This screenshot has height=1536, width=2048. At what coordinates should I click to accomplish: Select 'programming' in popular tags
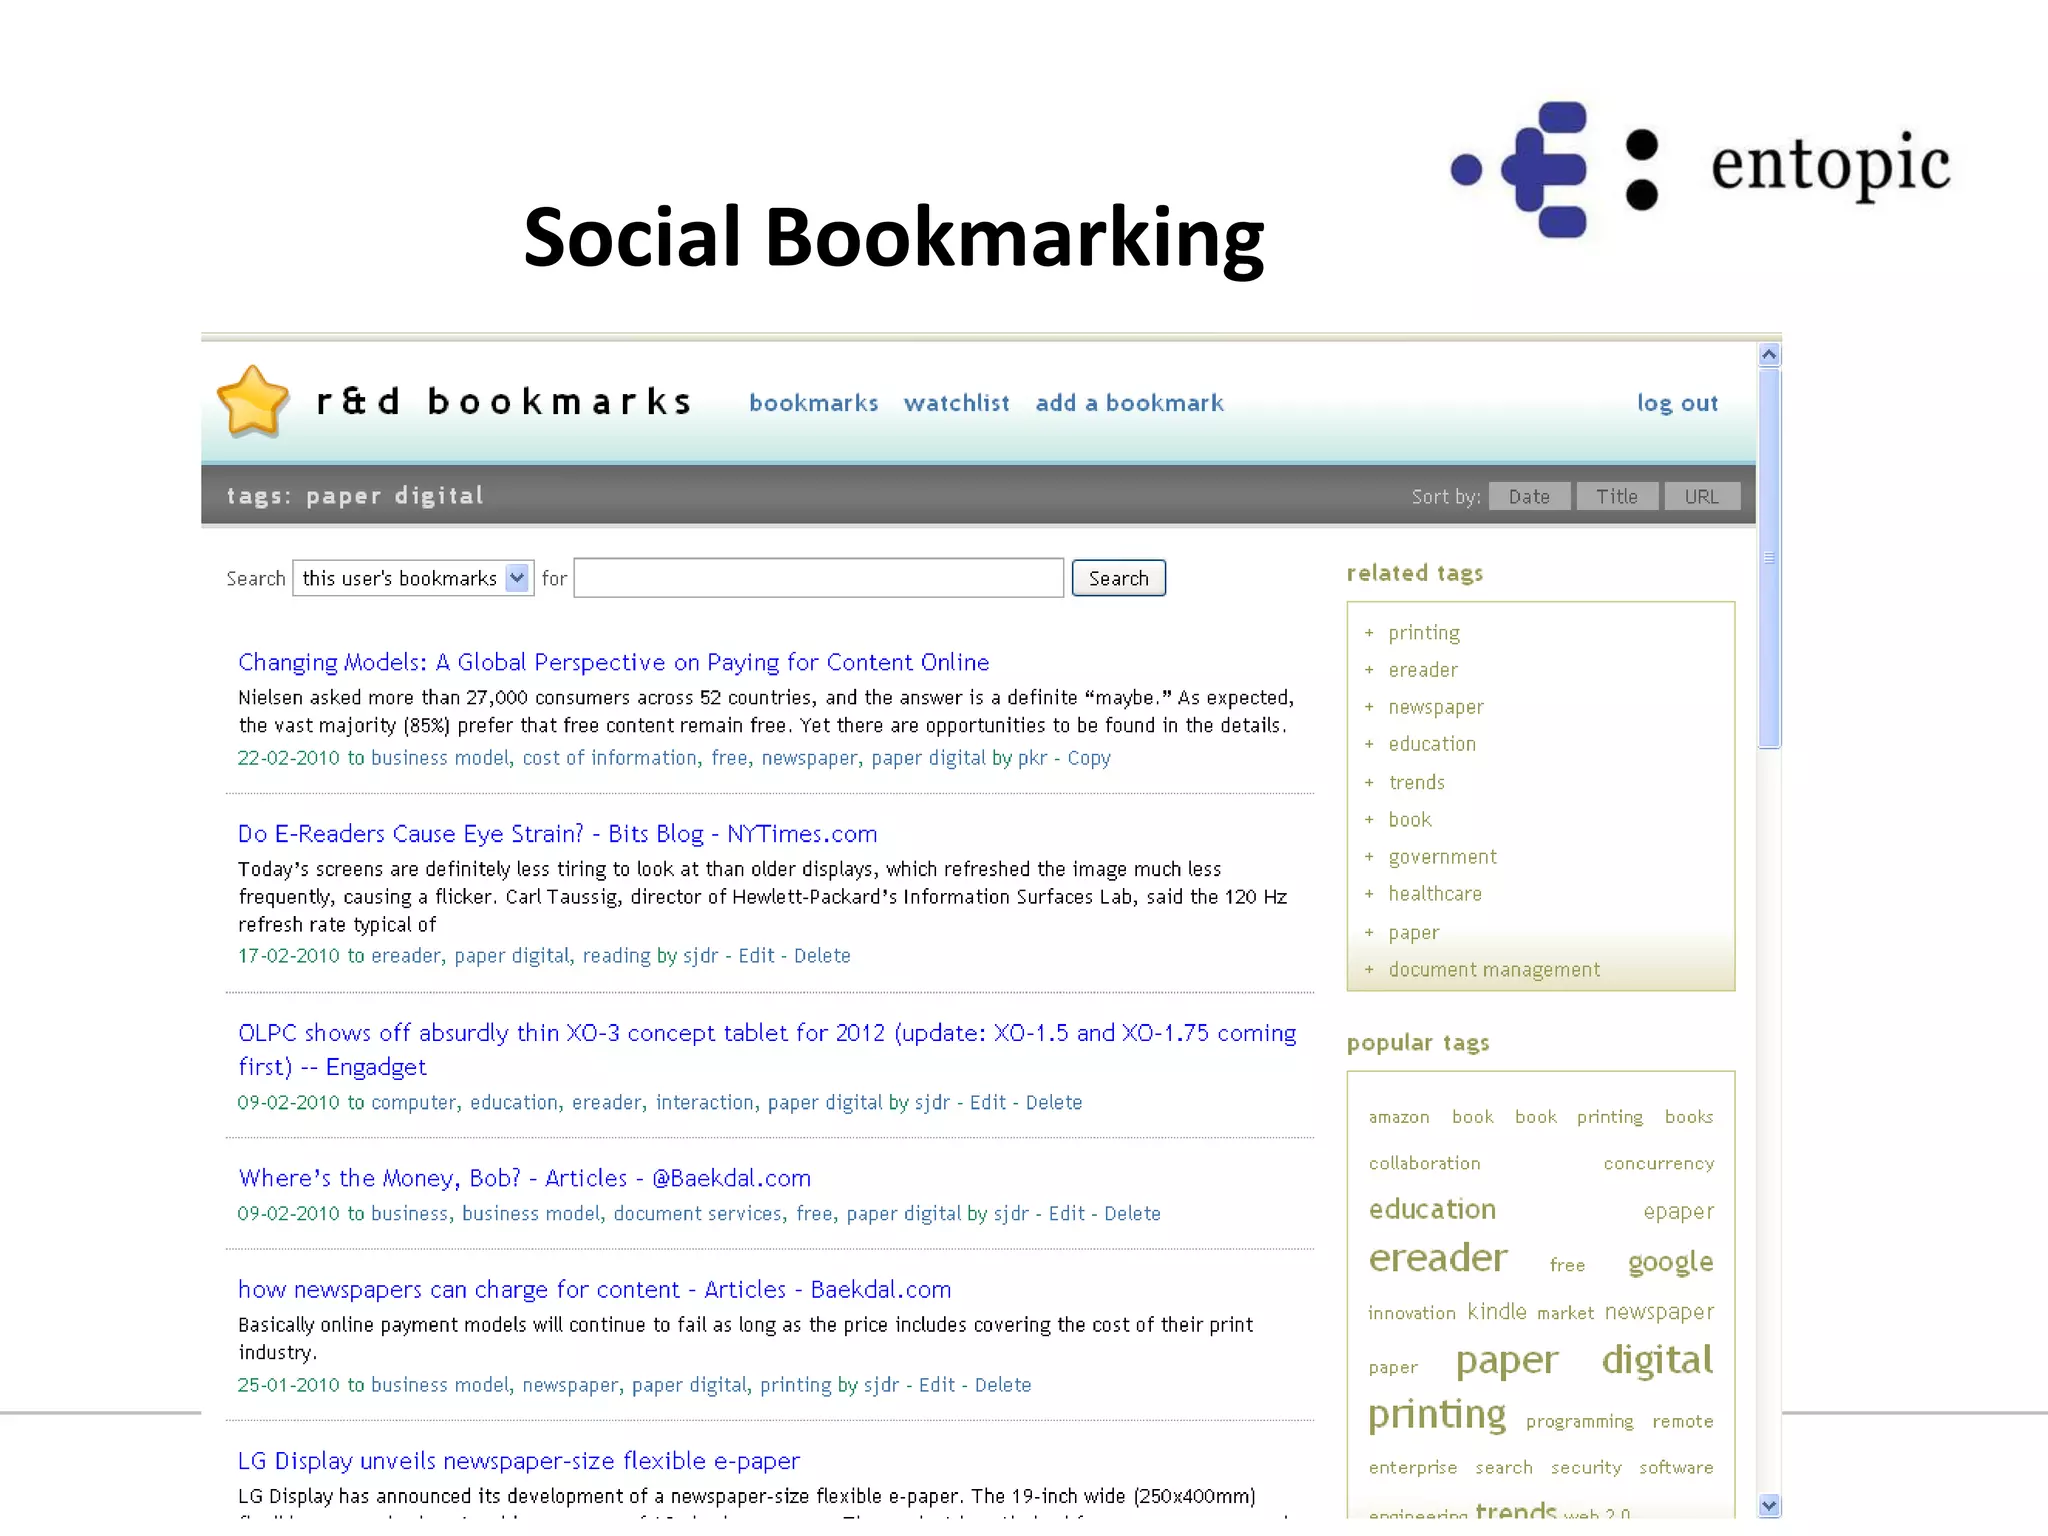coord(1579,1422)
